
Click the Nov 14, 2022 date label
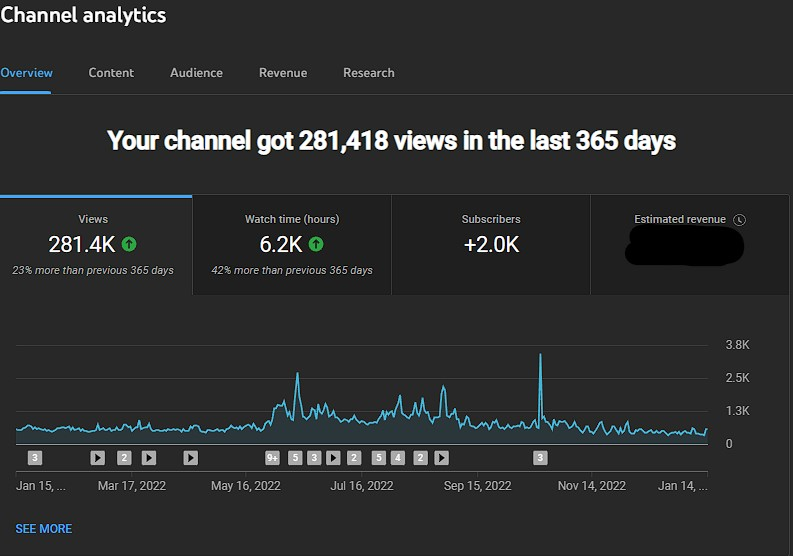pyautogui.click(x=592, y=486)
